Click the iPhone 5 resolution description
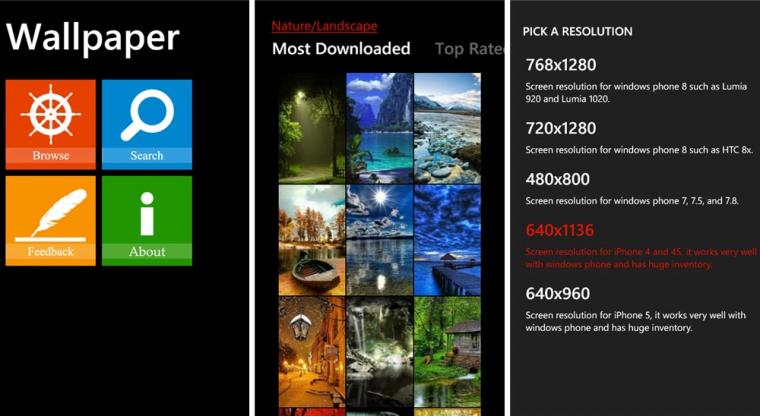Screen dimensions: 760x416 [635, 321]
